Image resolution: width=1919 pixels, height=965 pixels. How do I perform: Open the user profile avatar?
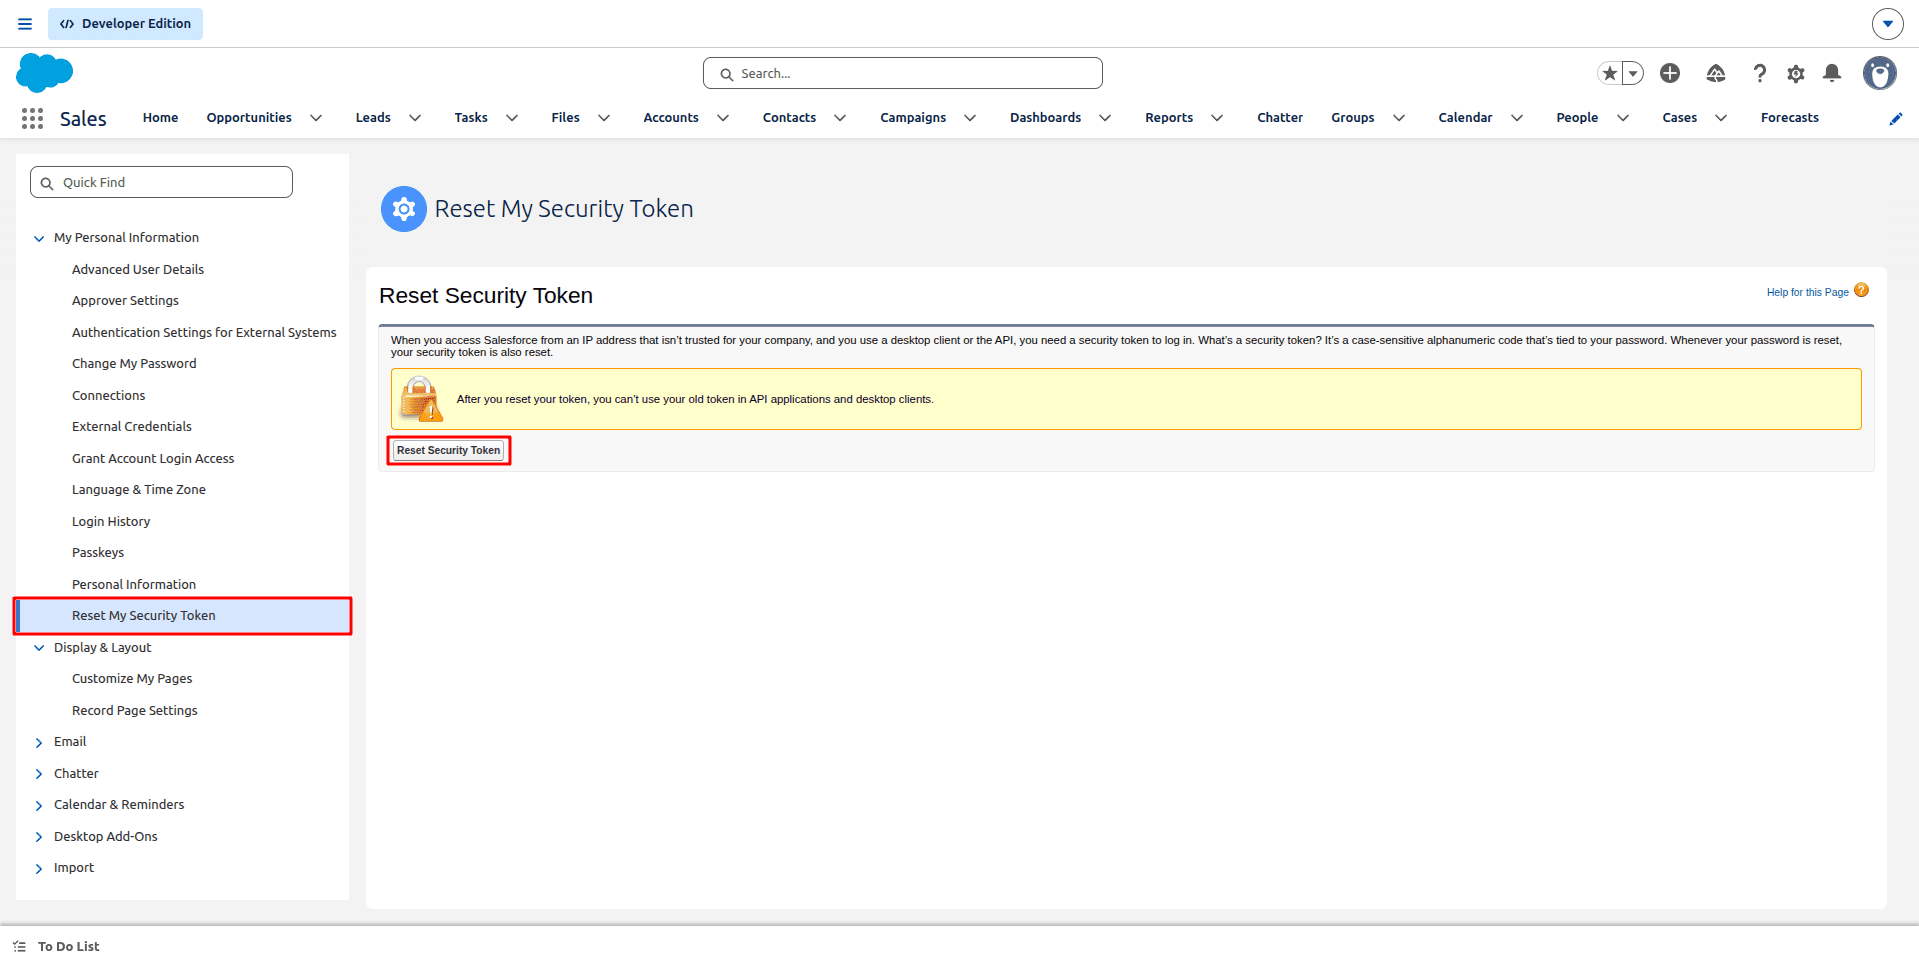[1880, 73]
